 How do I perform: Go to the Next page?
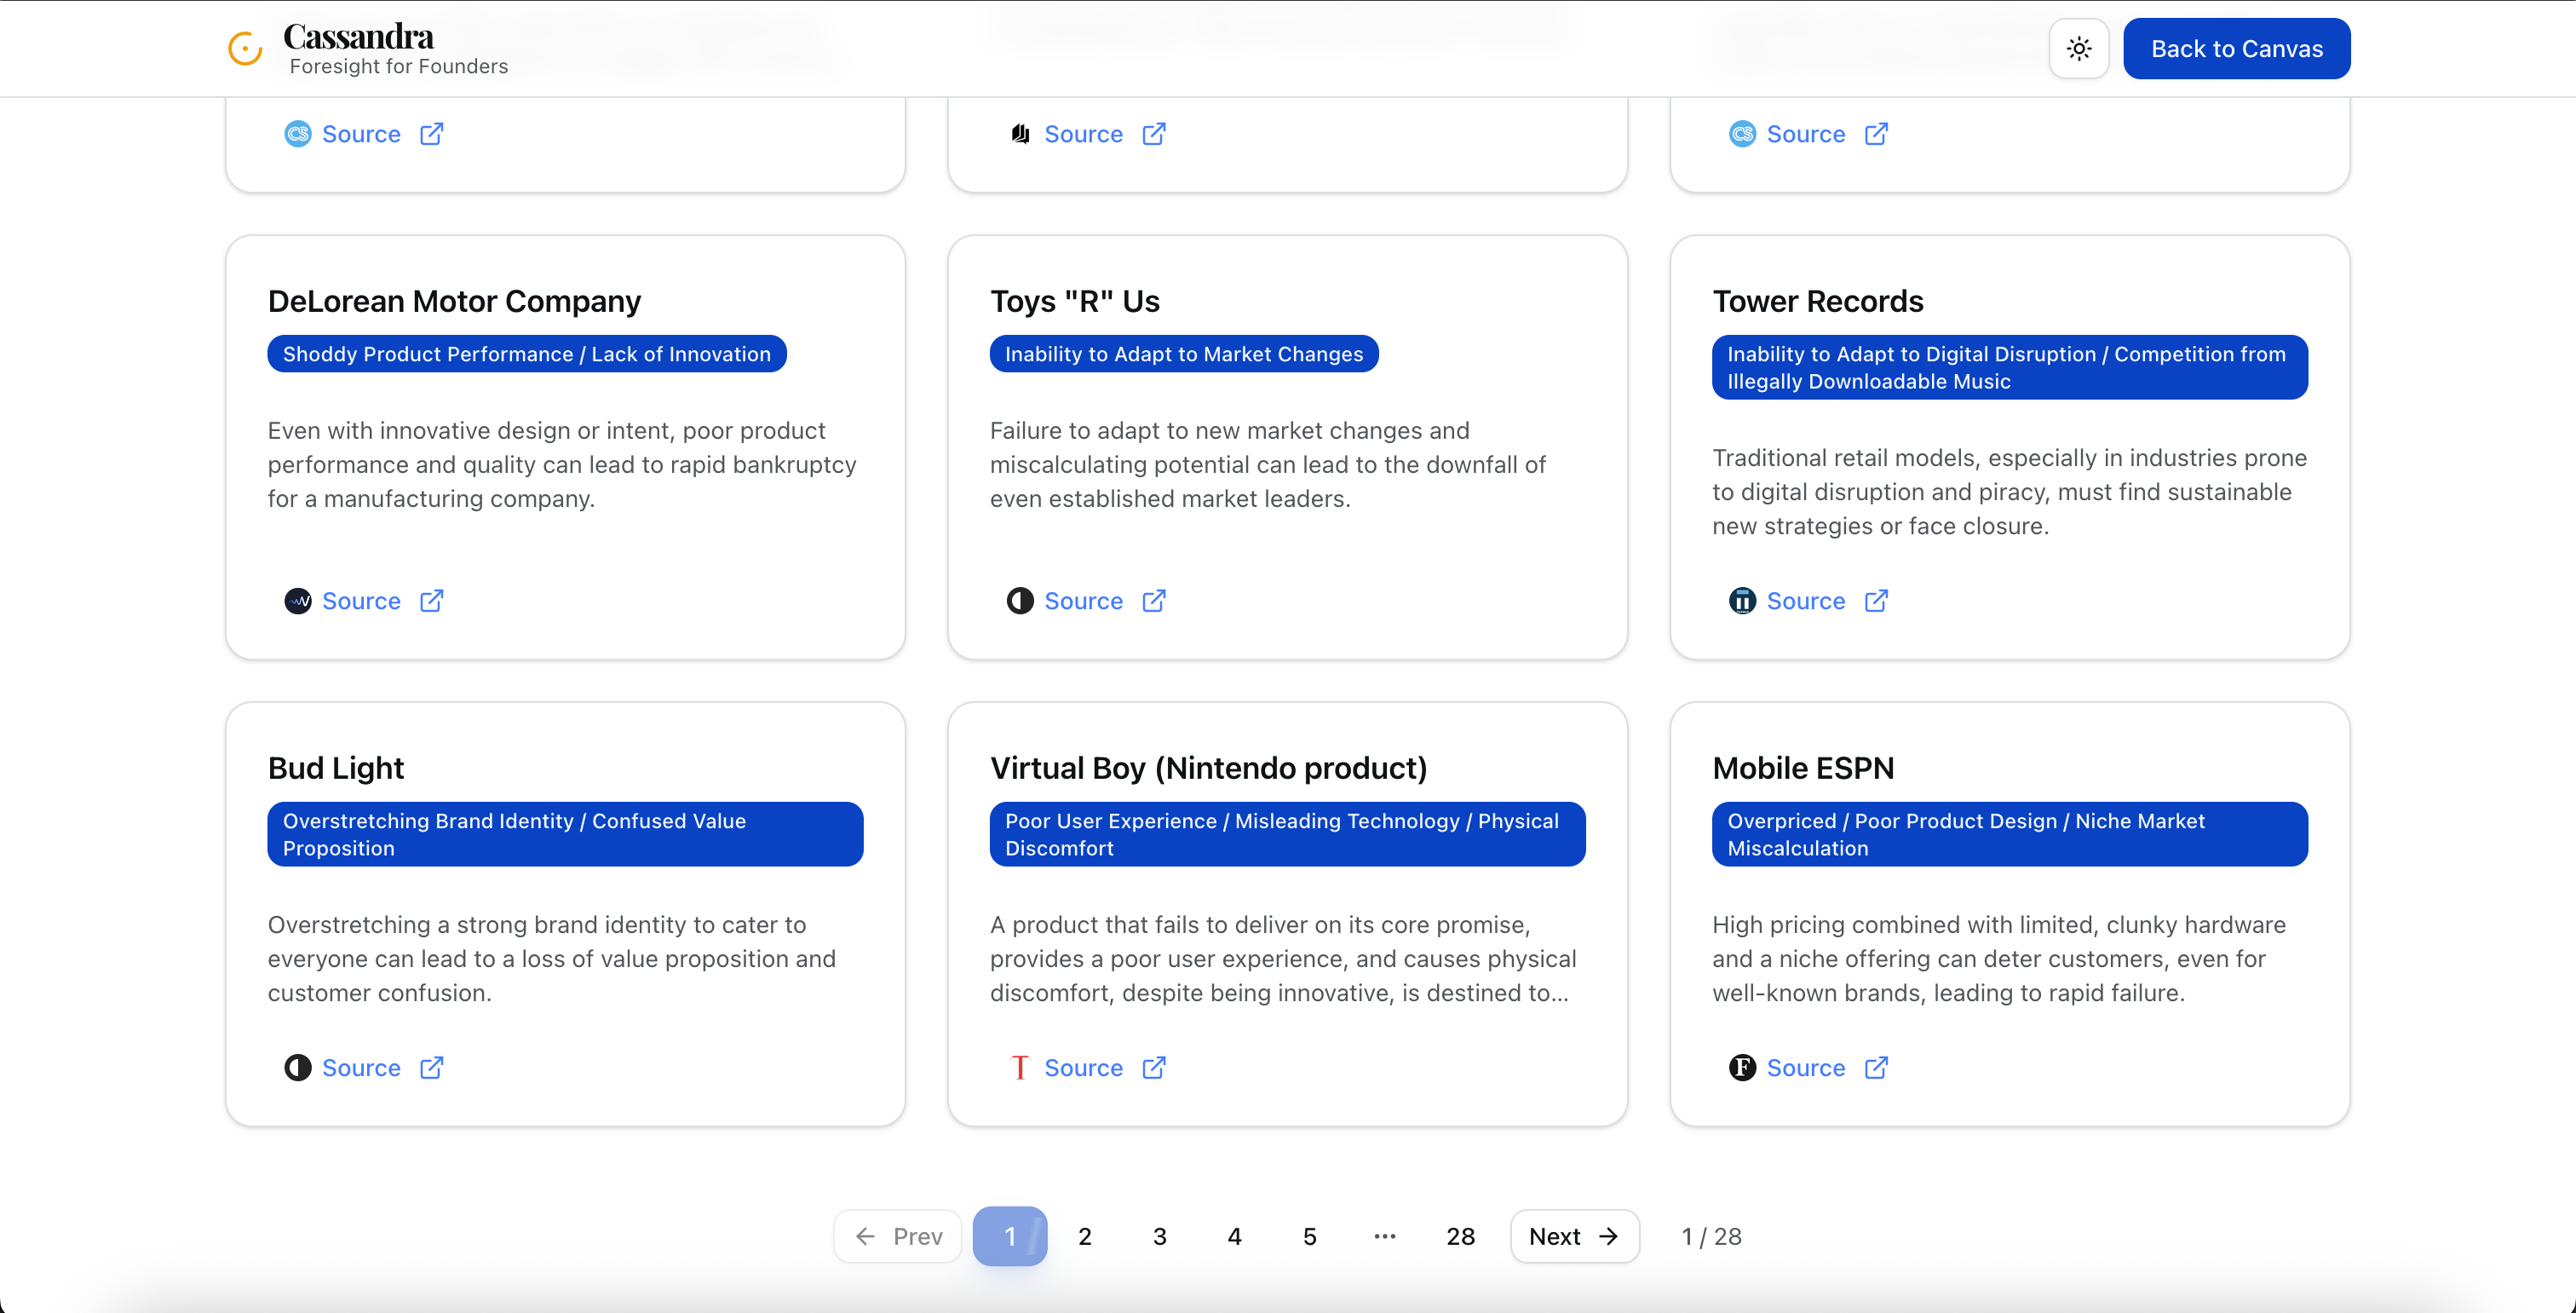tap(1574, 1237)
